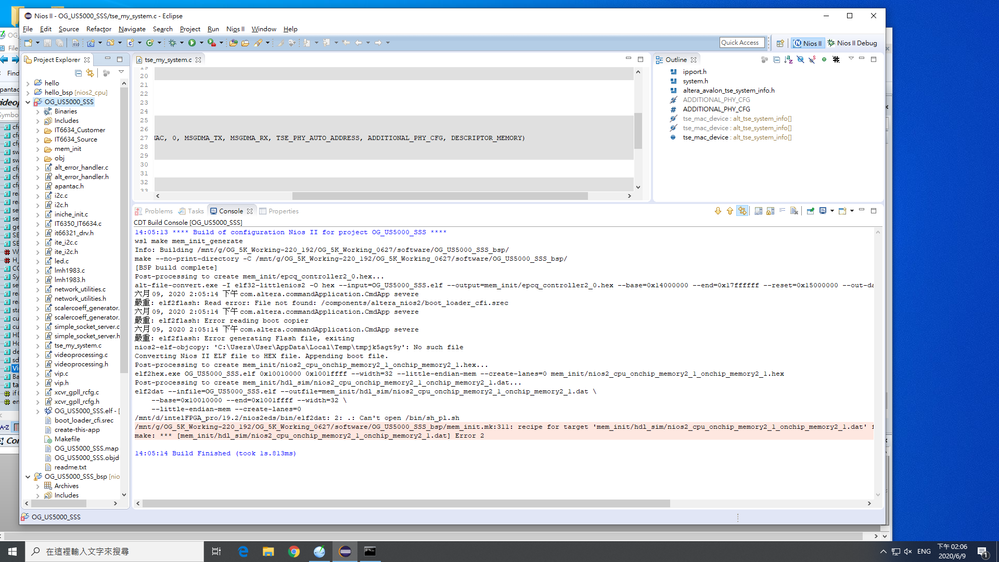This screenshot has height=562, width=999.
Task: Open the Nios II menu
Action: click(235, 29)
